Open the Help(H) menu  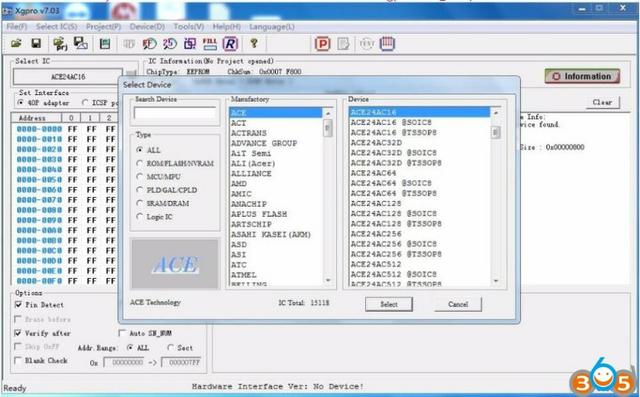(227, 27)
